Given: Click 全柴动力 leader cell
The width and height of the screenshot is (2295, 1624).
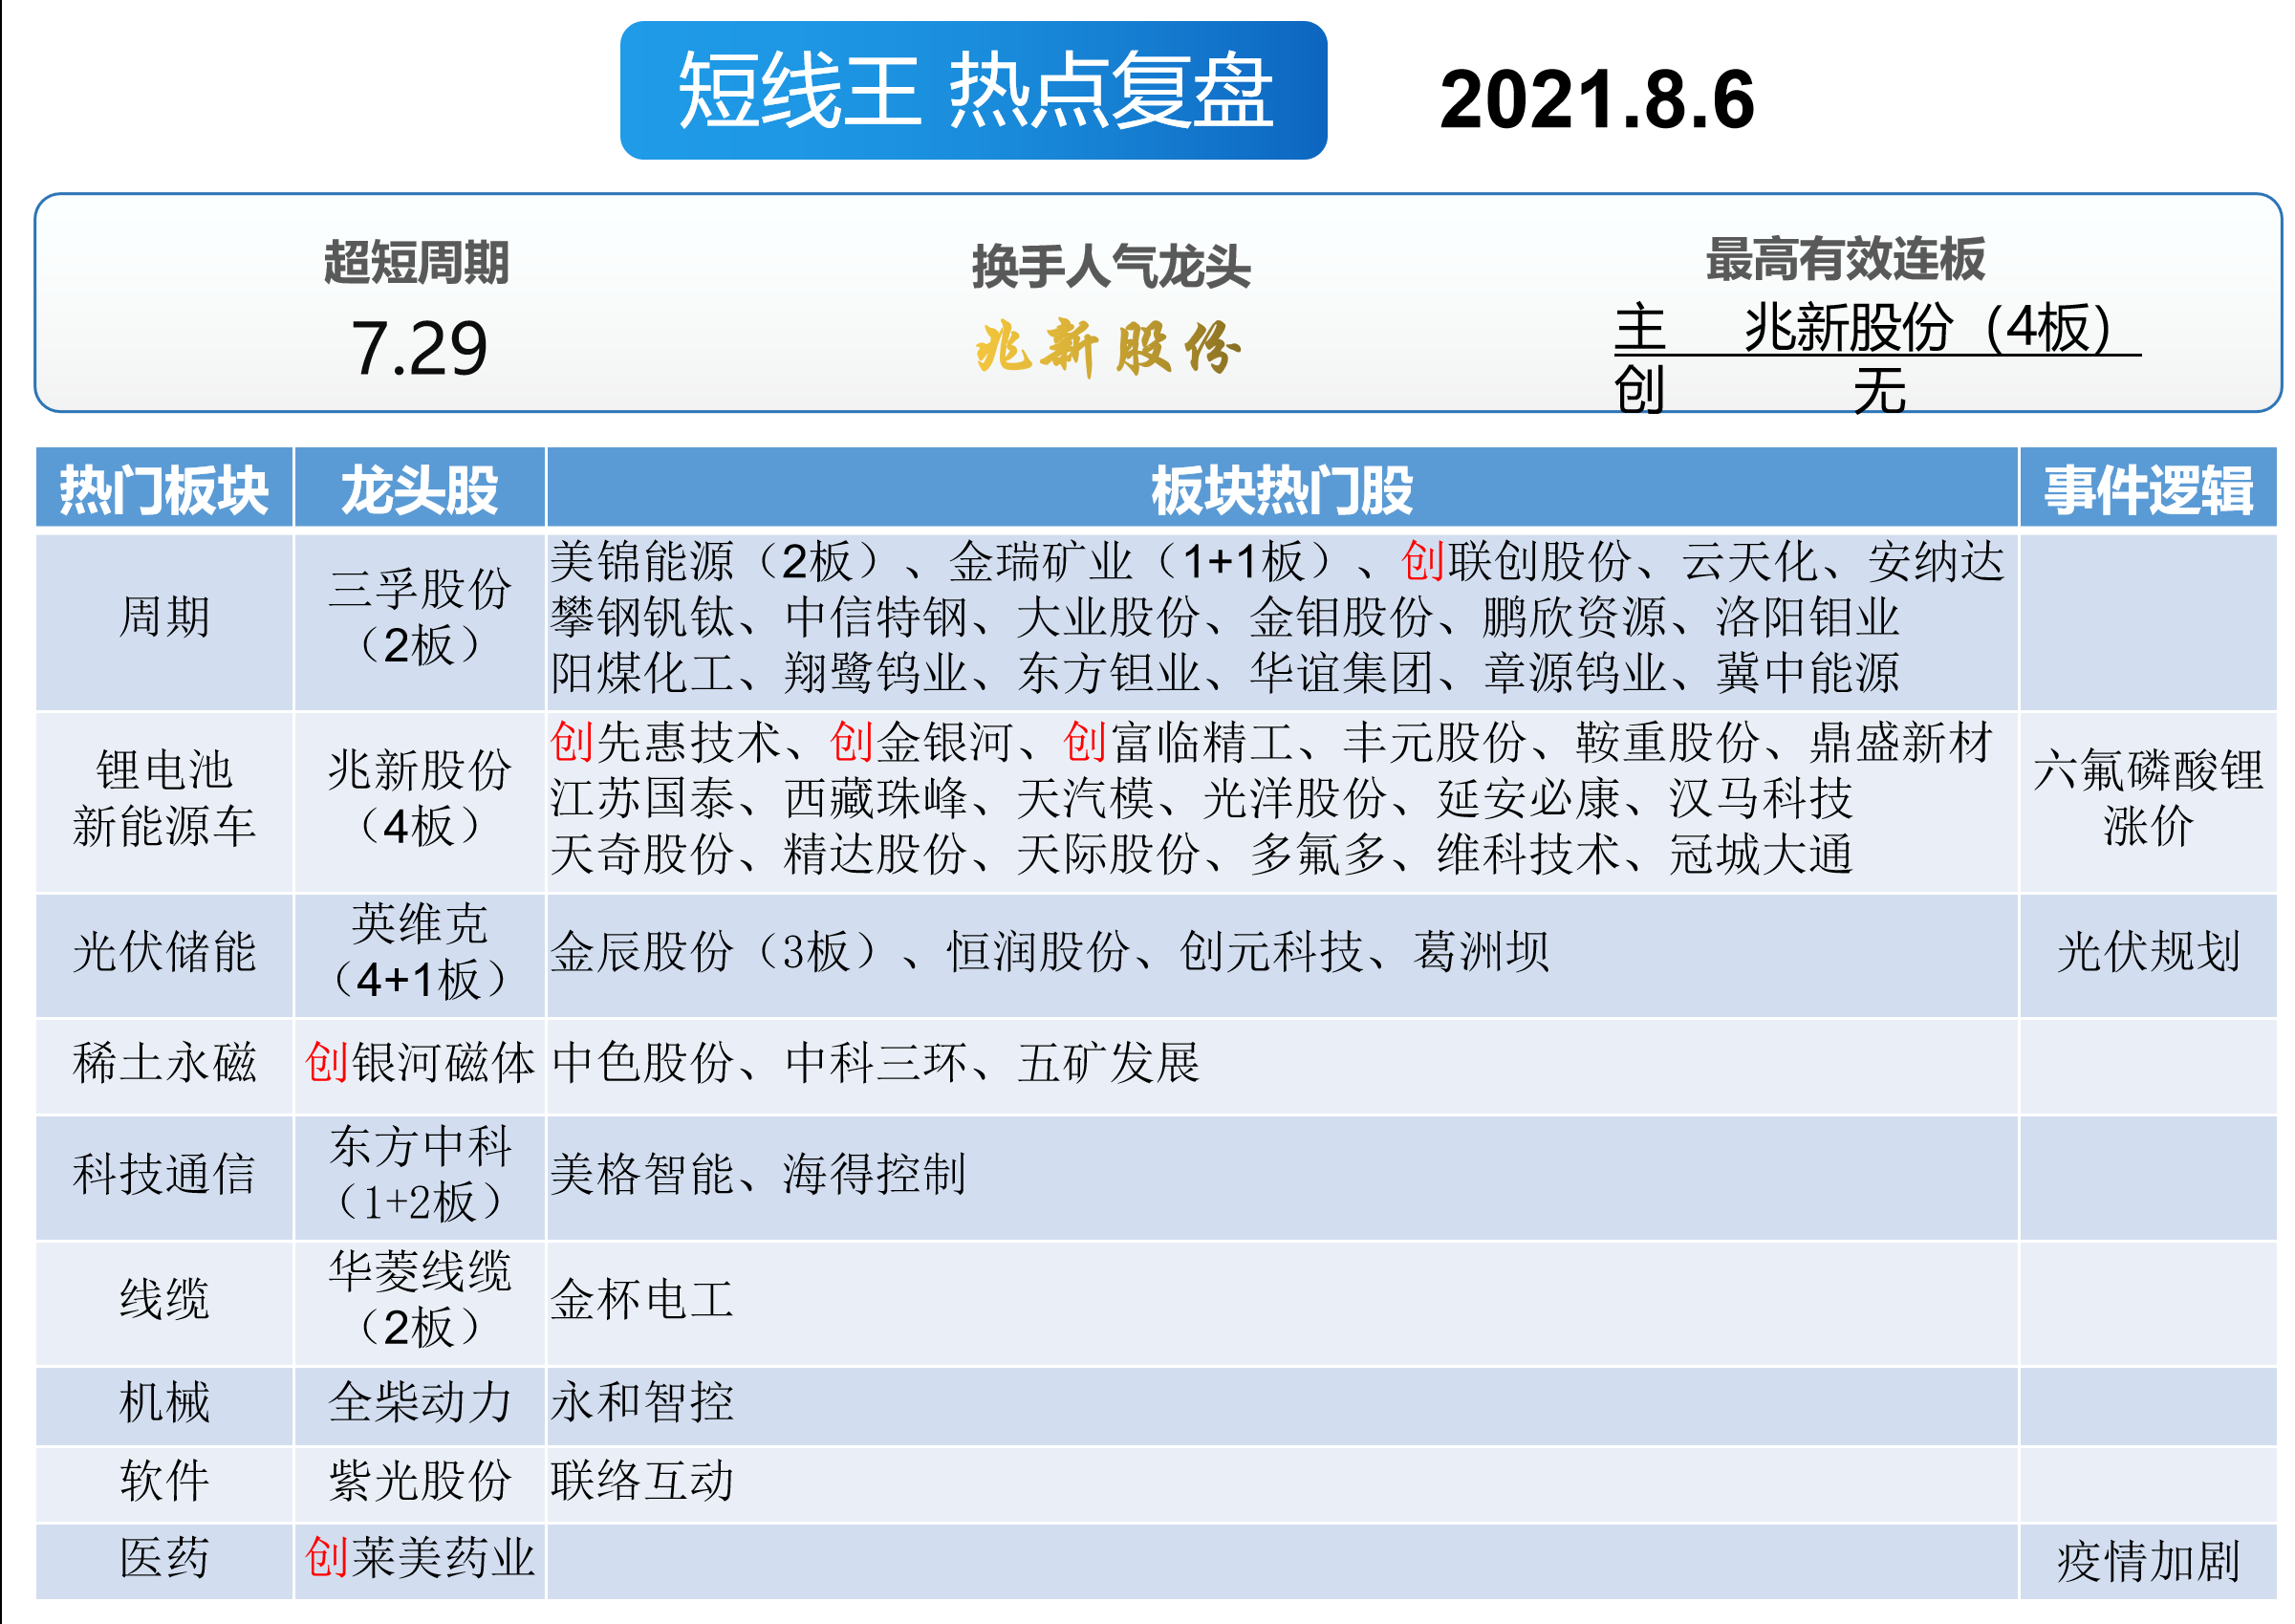Looking at the screenshot, I should tap(420, 1405).
